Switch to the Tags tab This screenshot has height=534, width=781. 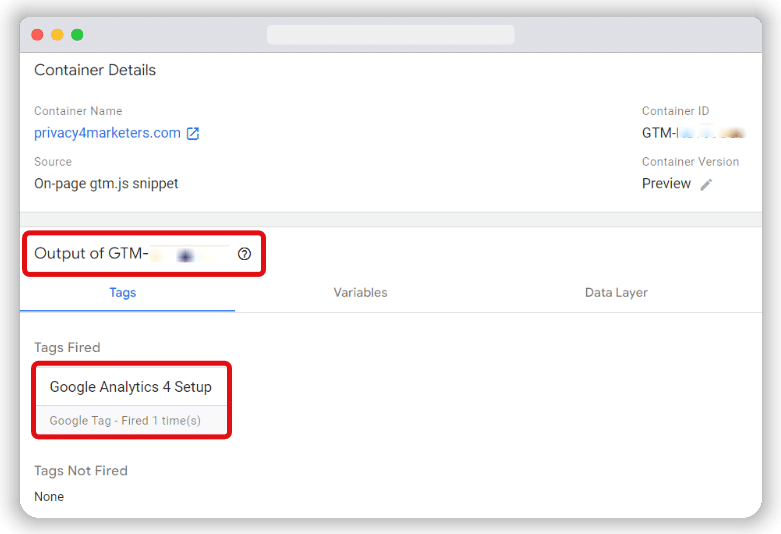pos(123,292)
